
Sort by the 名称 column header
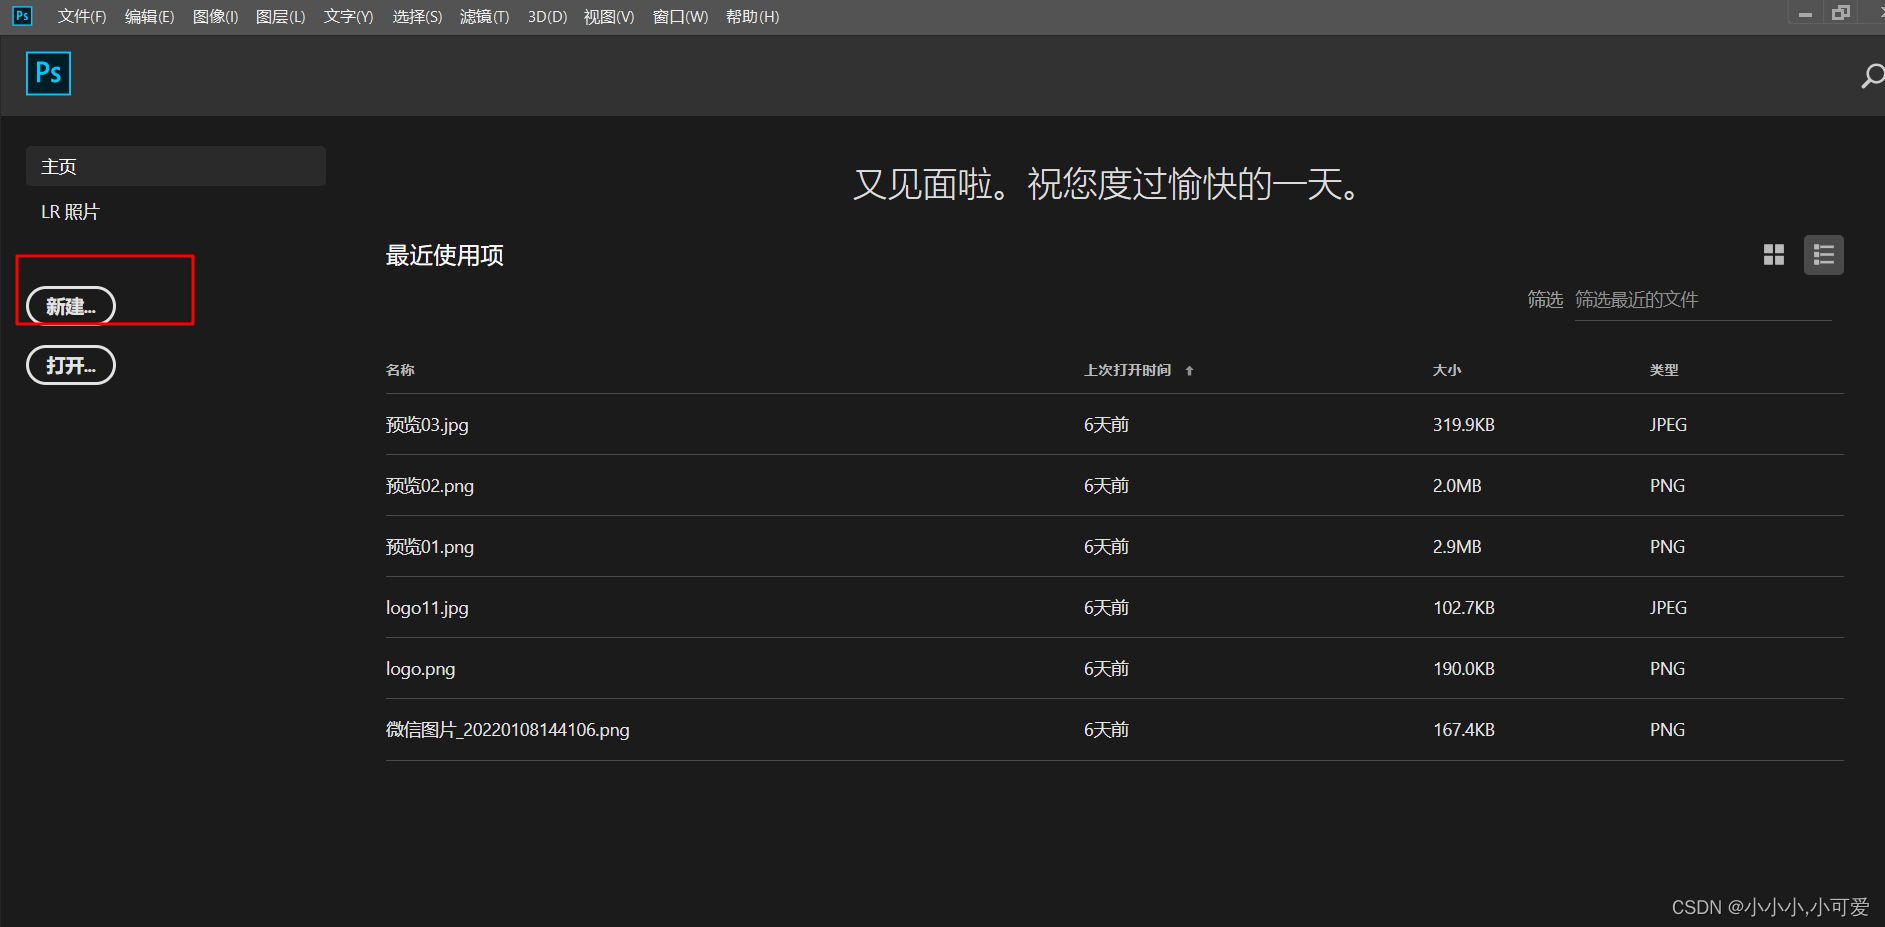click(400, 370)
